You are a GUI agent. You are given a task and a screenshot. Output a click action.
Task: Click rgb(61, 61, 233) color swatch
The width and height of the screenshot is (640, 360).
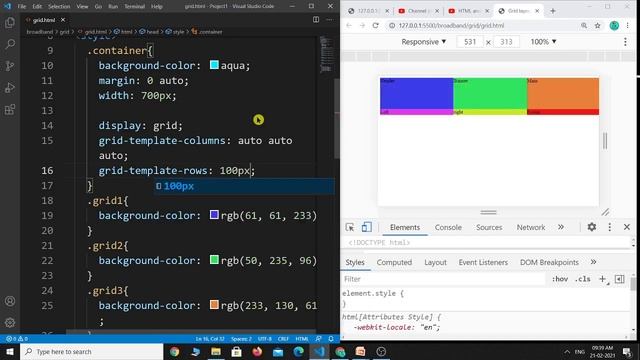point(214,215)
